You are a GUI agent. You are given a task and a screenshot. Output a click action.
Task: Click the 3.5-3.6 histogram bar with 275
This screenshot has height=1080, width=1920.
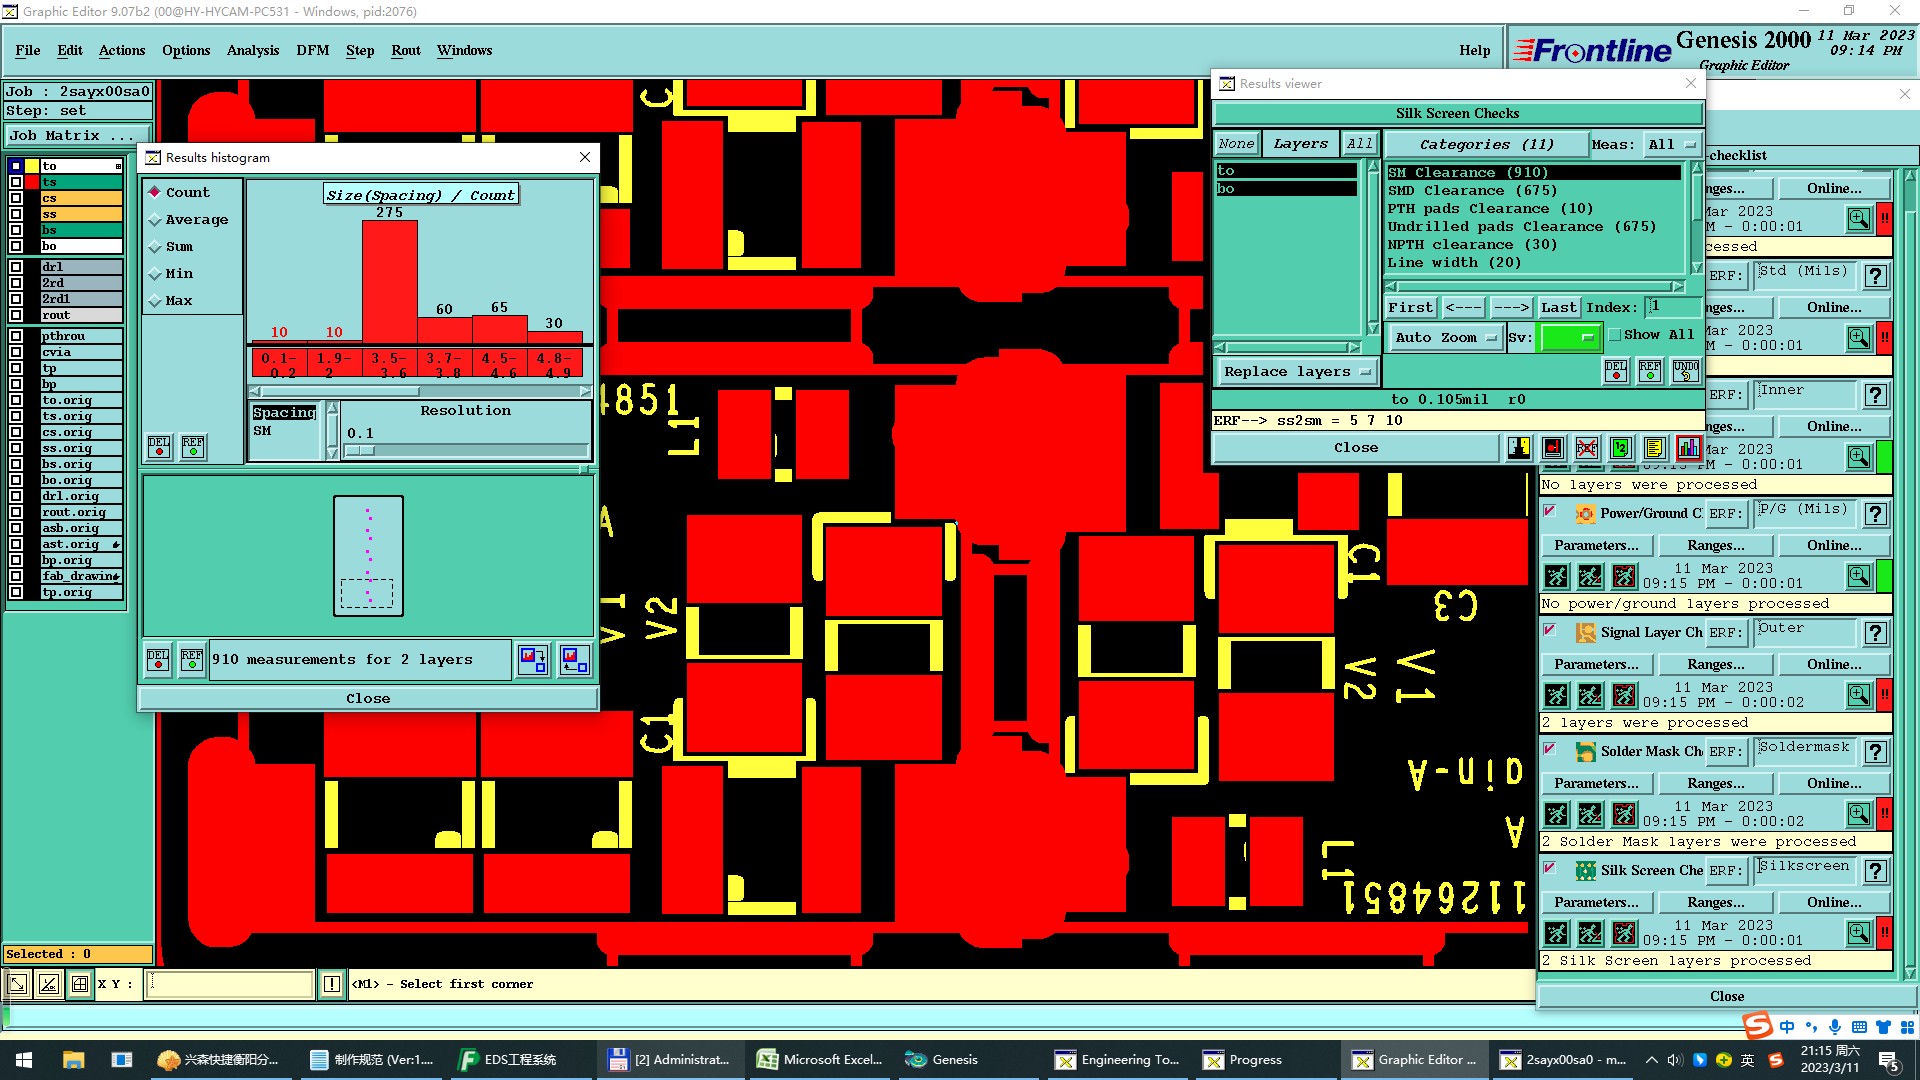click(x=389, y=282)
